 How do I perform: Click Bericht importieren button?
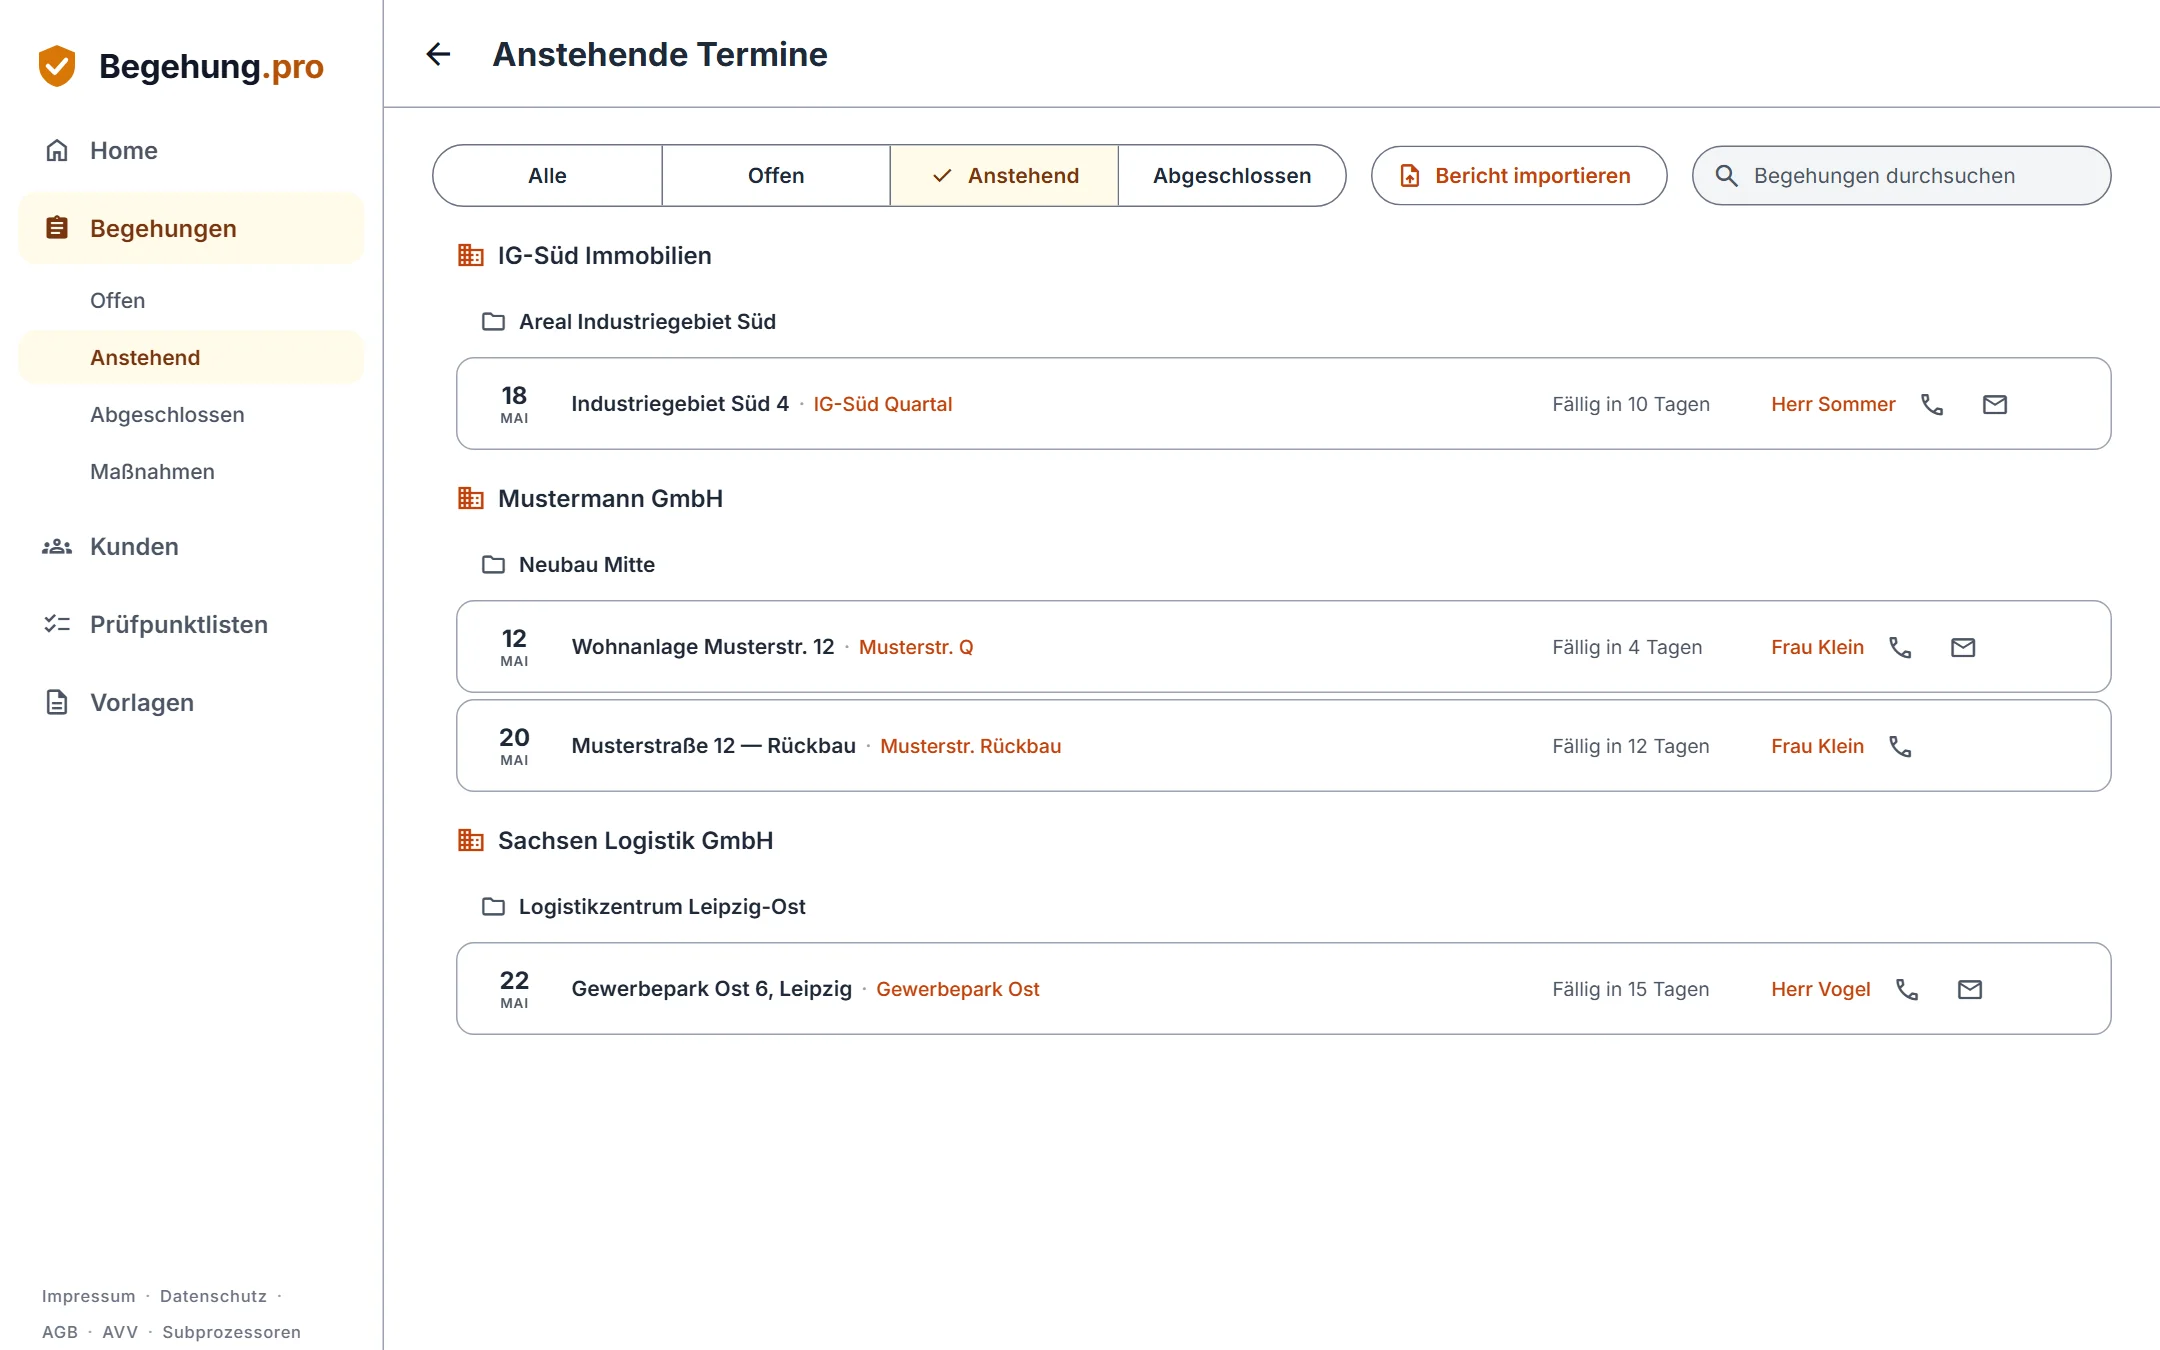point(1518,176)
